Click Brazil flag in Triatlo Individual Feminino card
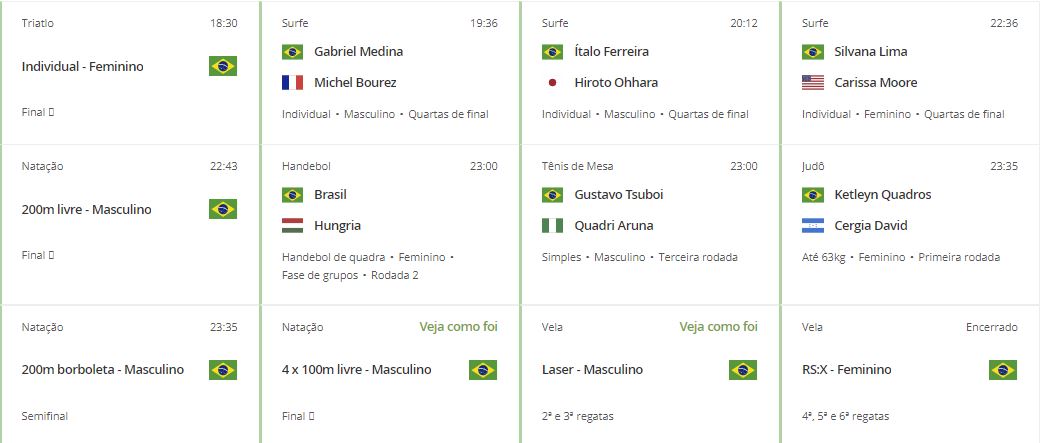The image size is (1046, 443). pos(223,66)
